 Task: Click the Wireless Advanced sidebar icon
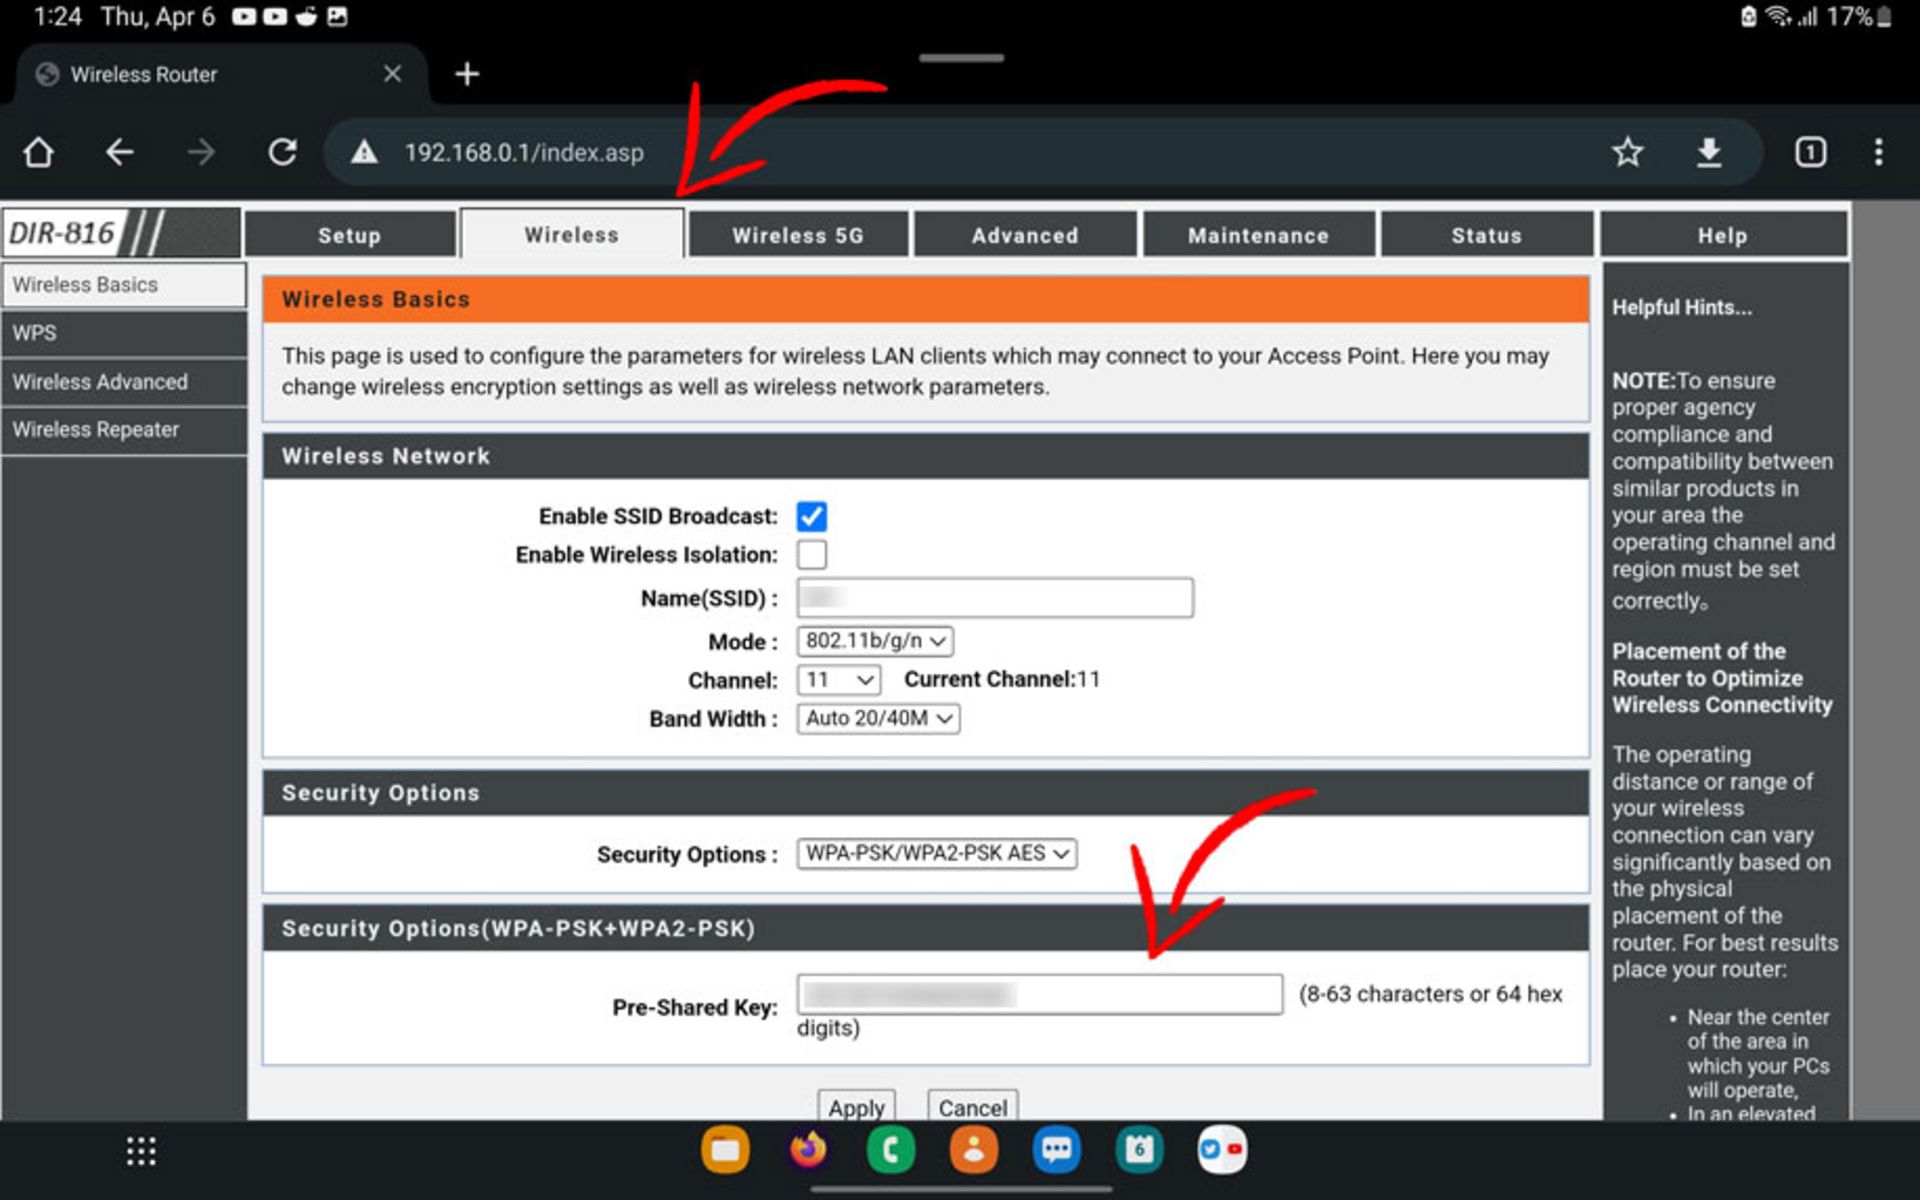click(100, 380)
